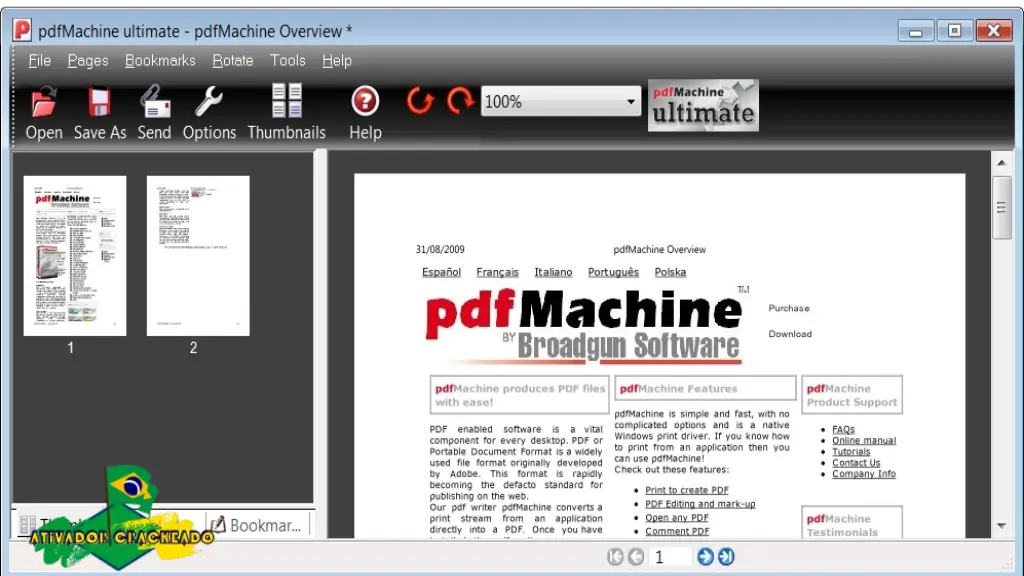1024x576 pixels.
Task: Click the scroll up arrow of document
Action: tap(1001, 163)
